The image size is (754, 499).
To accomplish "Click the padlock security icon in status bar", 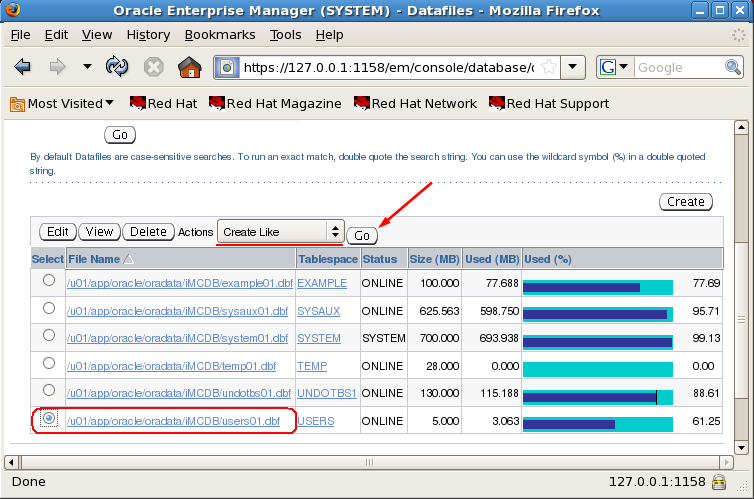I will [719, 482].
